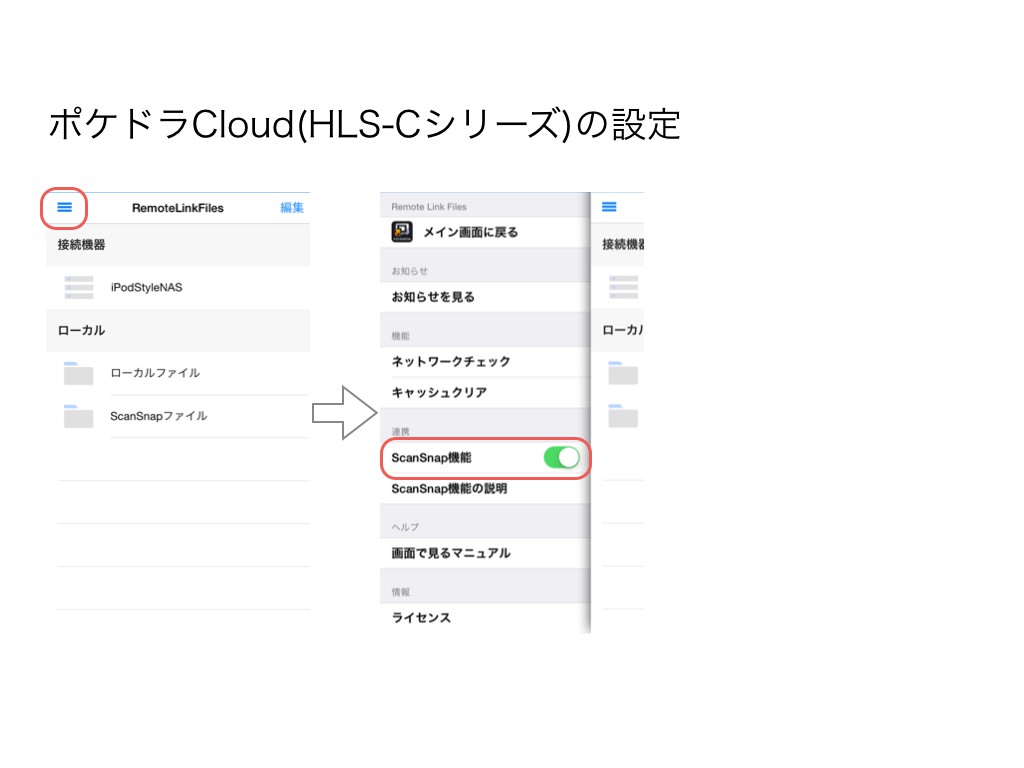The height and width of the screenshot is (768, 1024).
Task: Tap the 編集 edit button
Action: pos(292,208)
